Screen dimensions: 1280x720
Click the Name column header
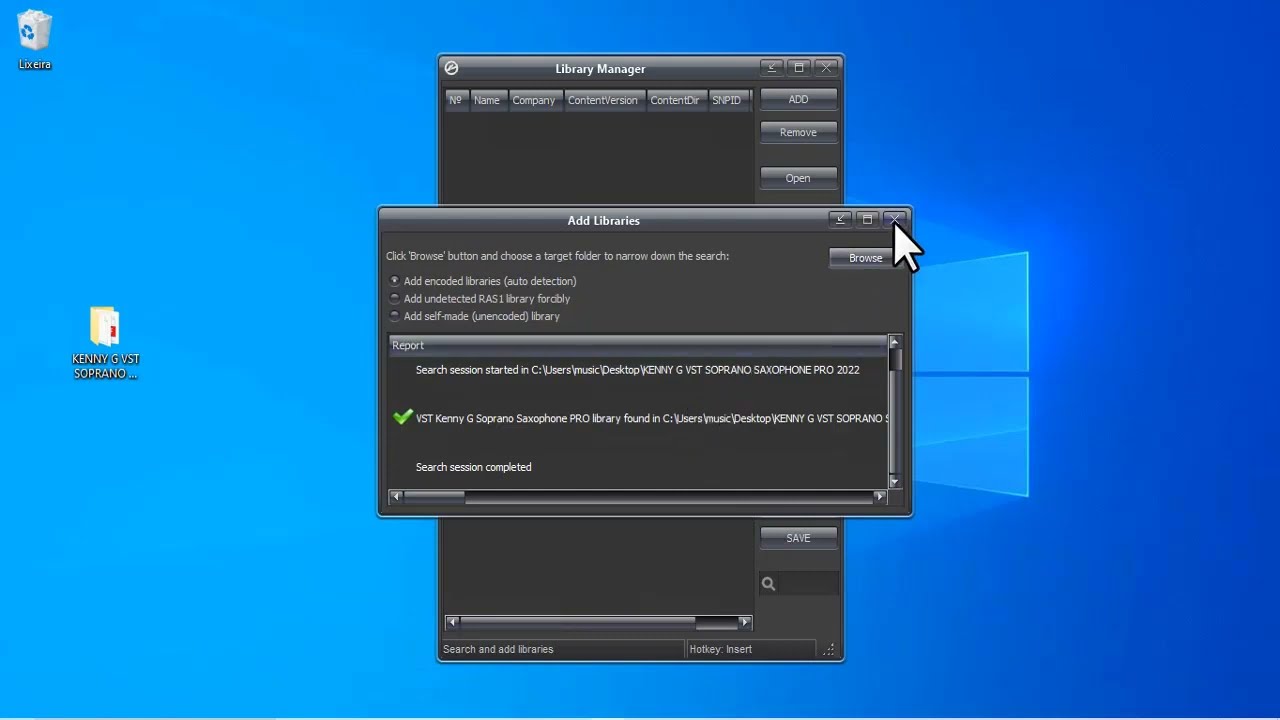point(487,100)
